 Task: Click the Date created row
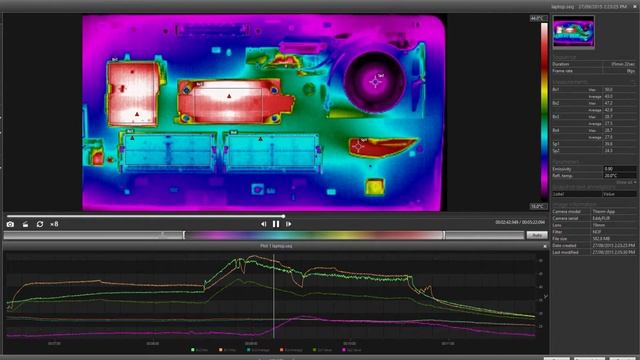pyautogui.click(x=594, y=245)
